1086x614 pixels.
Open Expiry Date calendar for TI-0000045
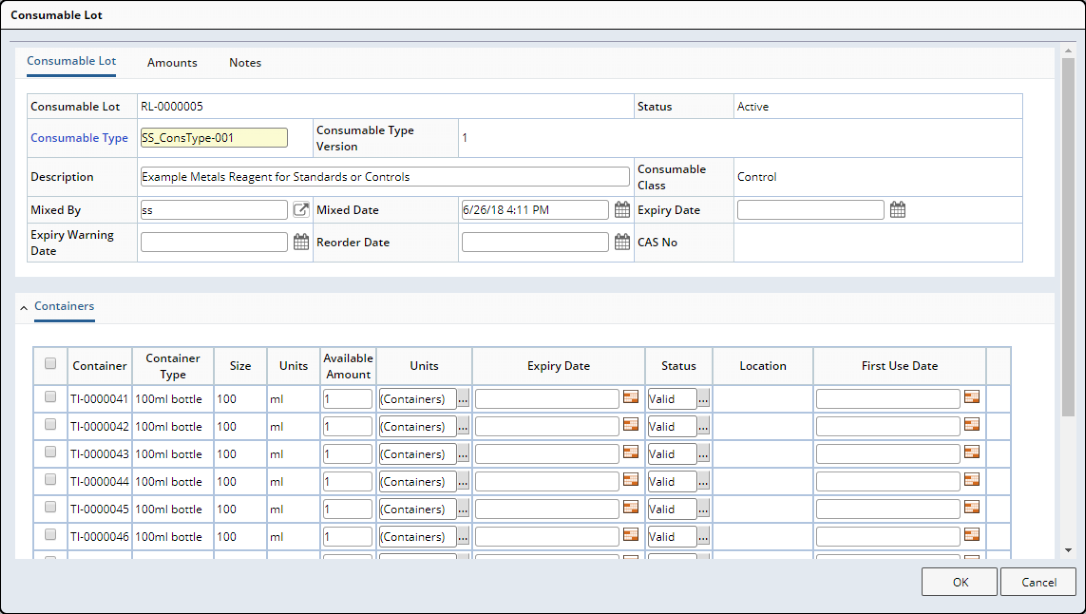point(631,507)
